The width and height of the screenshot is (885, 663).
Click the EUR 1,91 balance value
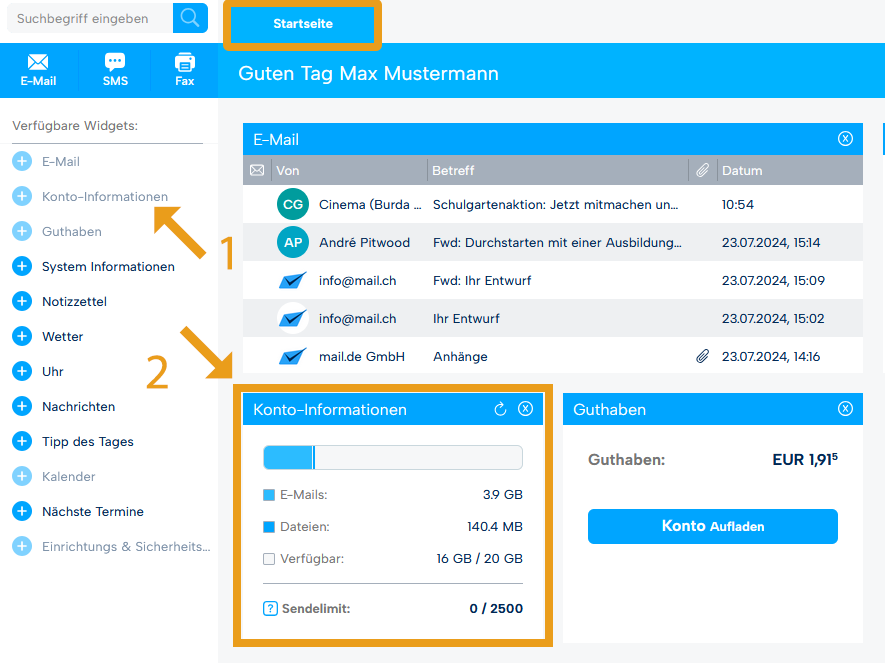pyautogui.click(x=805, y=459)
